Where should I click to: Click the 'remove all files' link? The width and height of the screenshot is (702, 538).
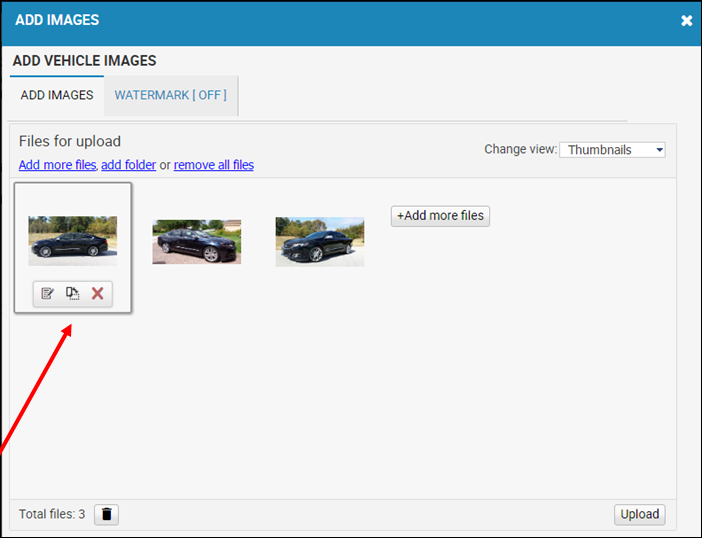214,165
